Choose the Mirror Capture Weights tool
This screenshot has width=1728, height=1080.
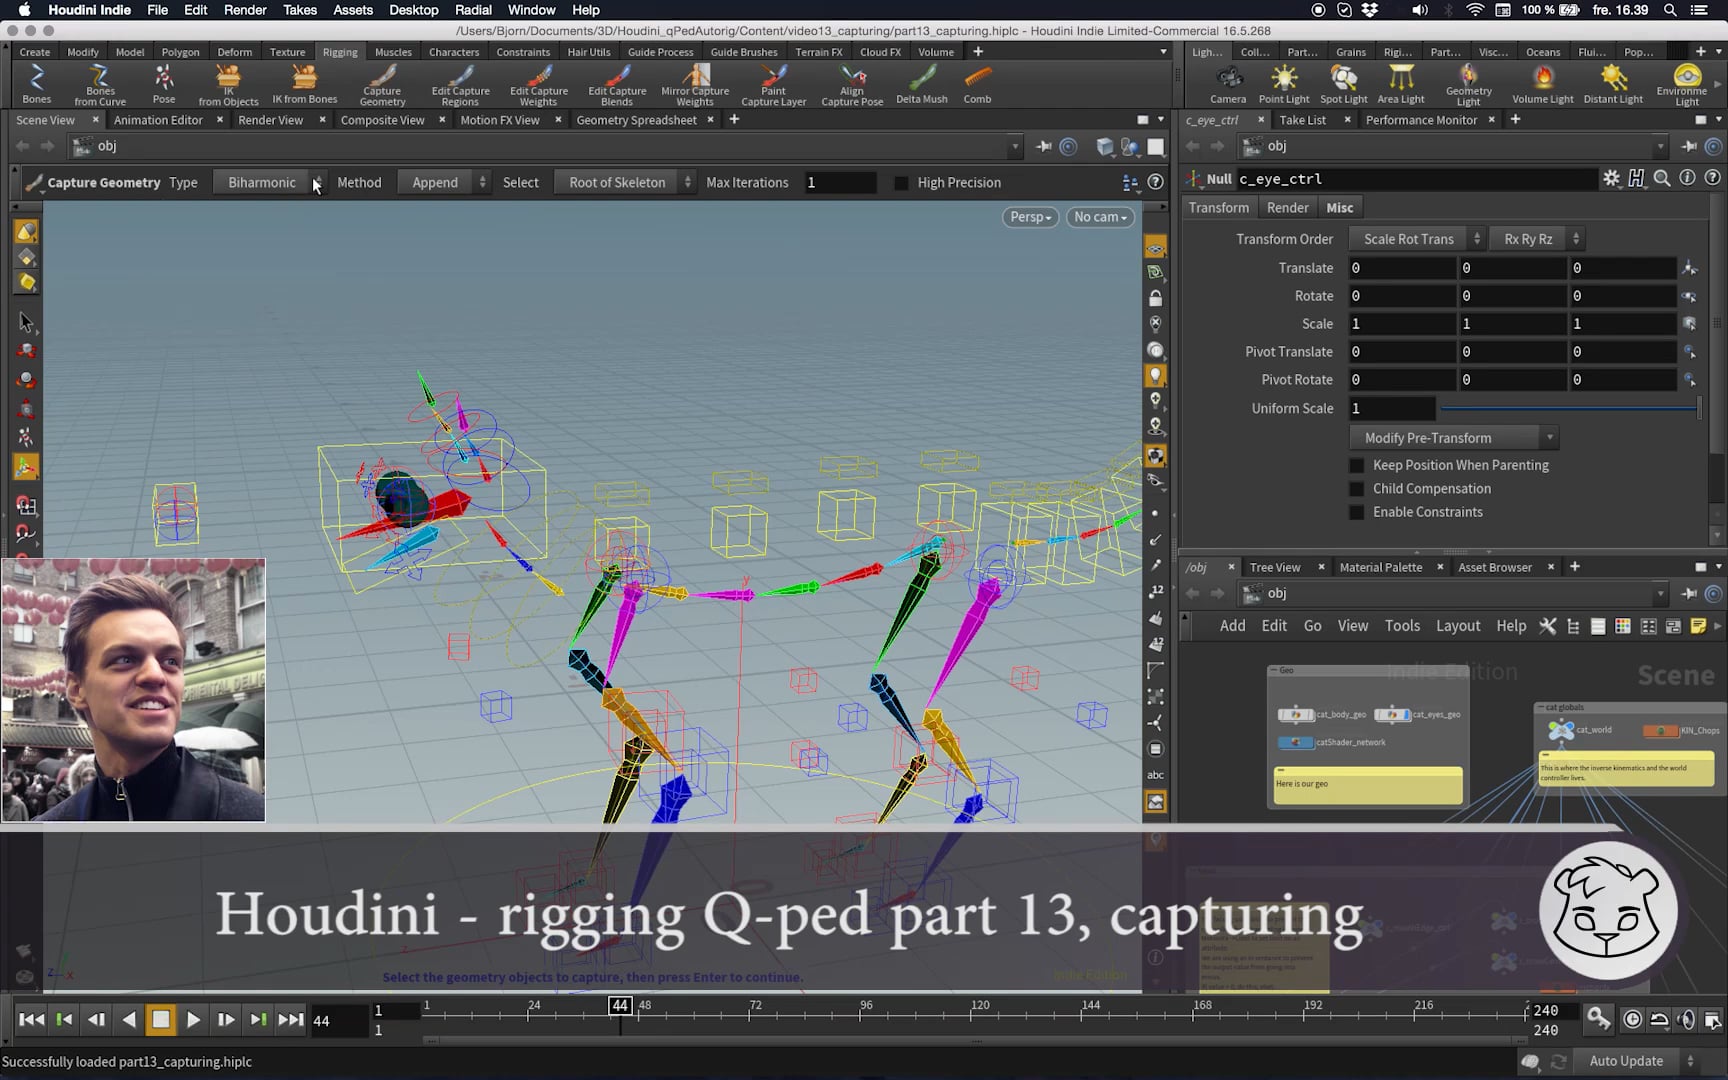(x=695, y=85)
